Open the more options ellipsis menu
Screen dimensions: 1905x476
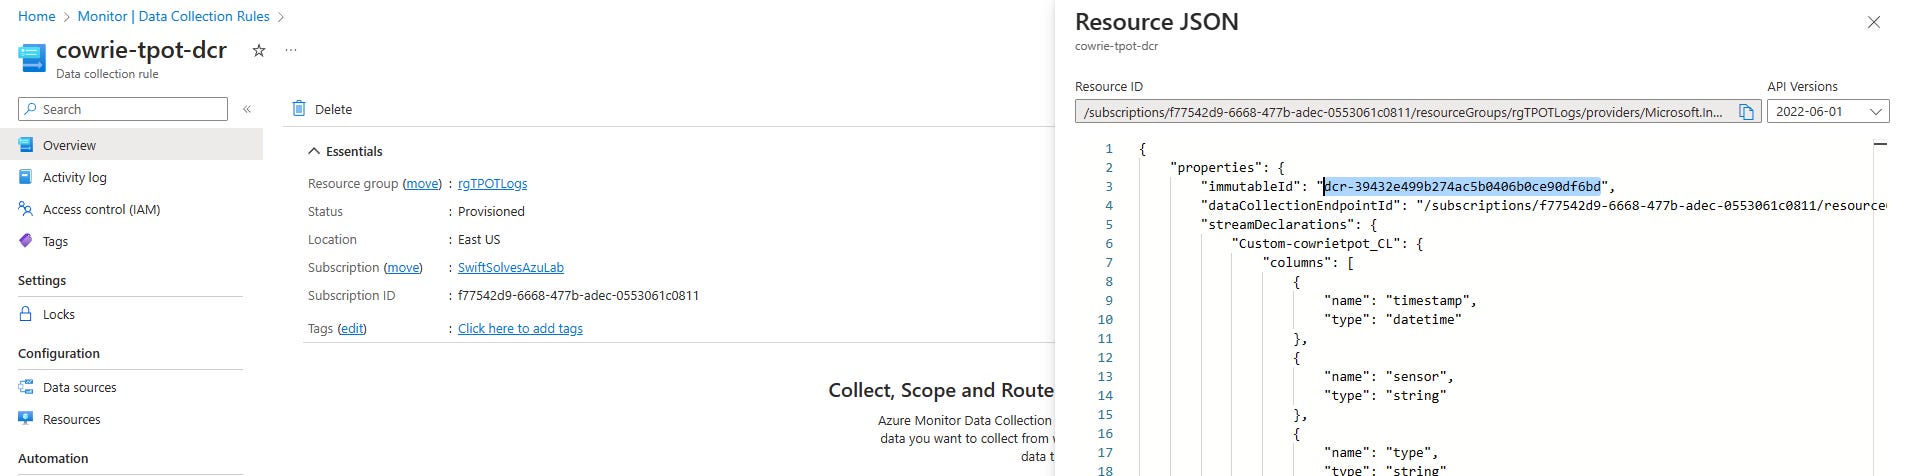pyautogui.click(x=291, y=50)
